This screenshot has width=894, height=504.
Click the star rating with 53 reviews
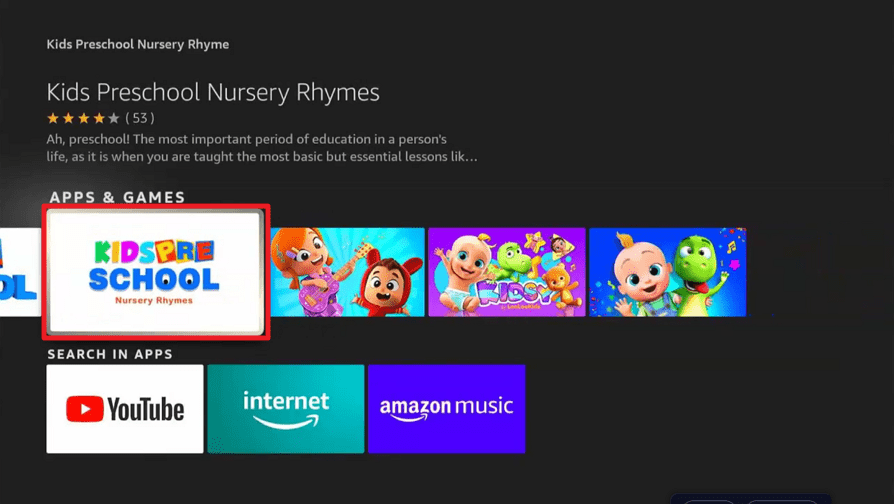click(x=101, y=118)
